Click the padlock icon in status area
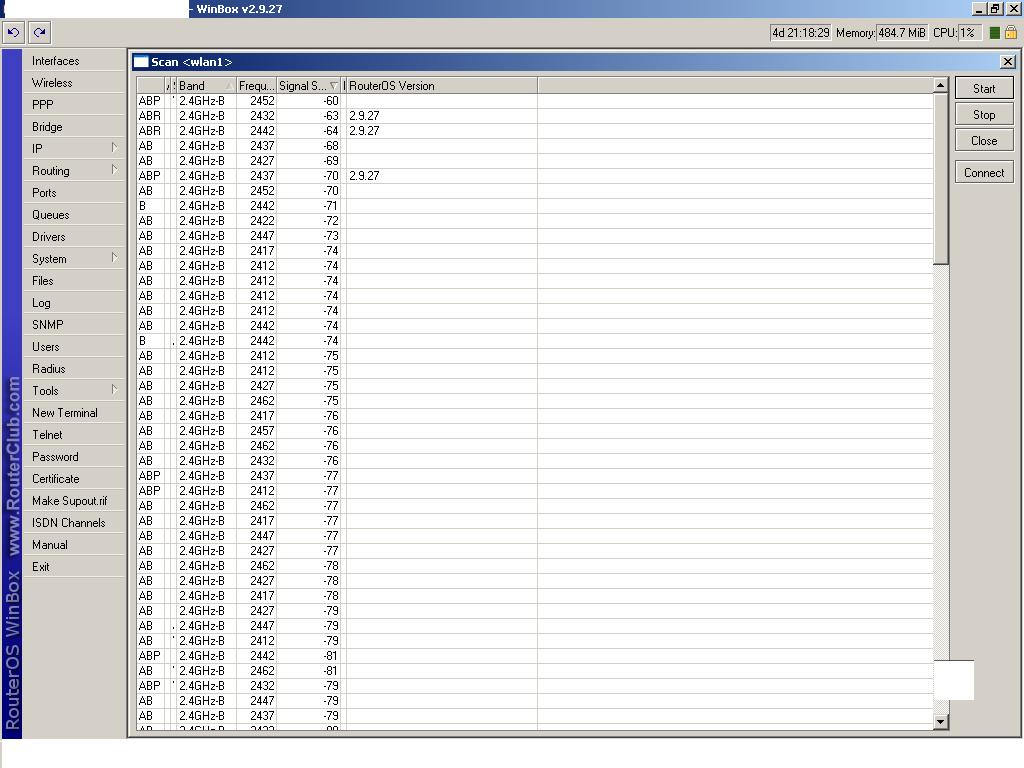 1010,32
